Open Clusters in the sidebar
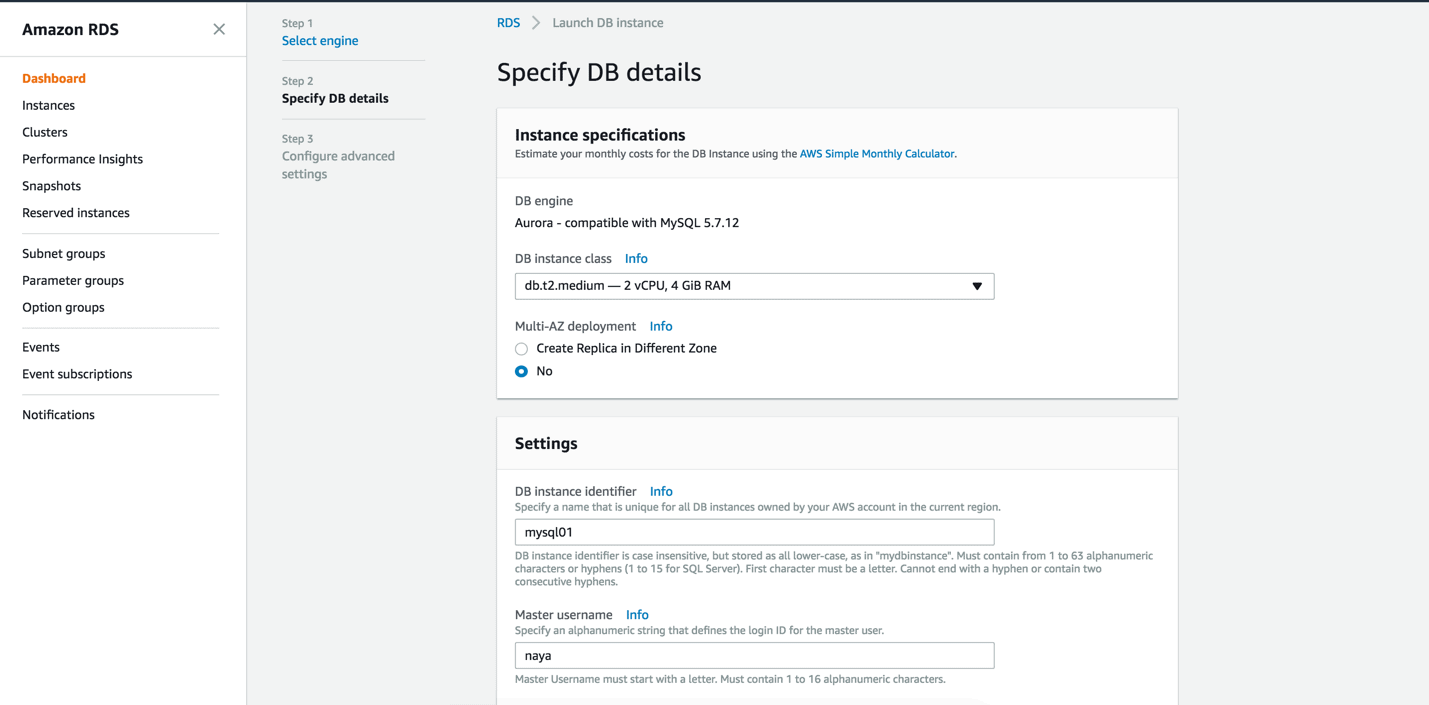Viewport: 1429px width, 705px height. point(45,132)
